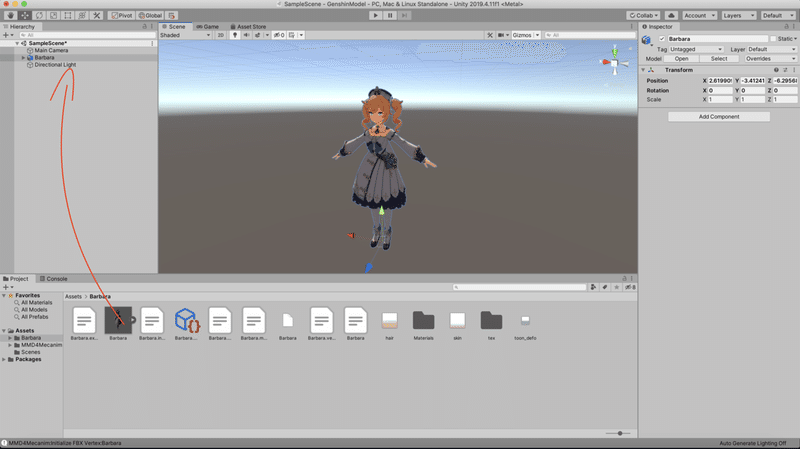Collapse the SampleScene tree node

click(x=17, y=43)
